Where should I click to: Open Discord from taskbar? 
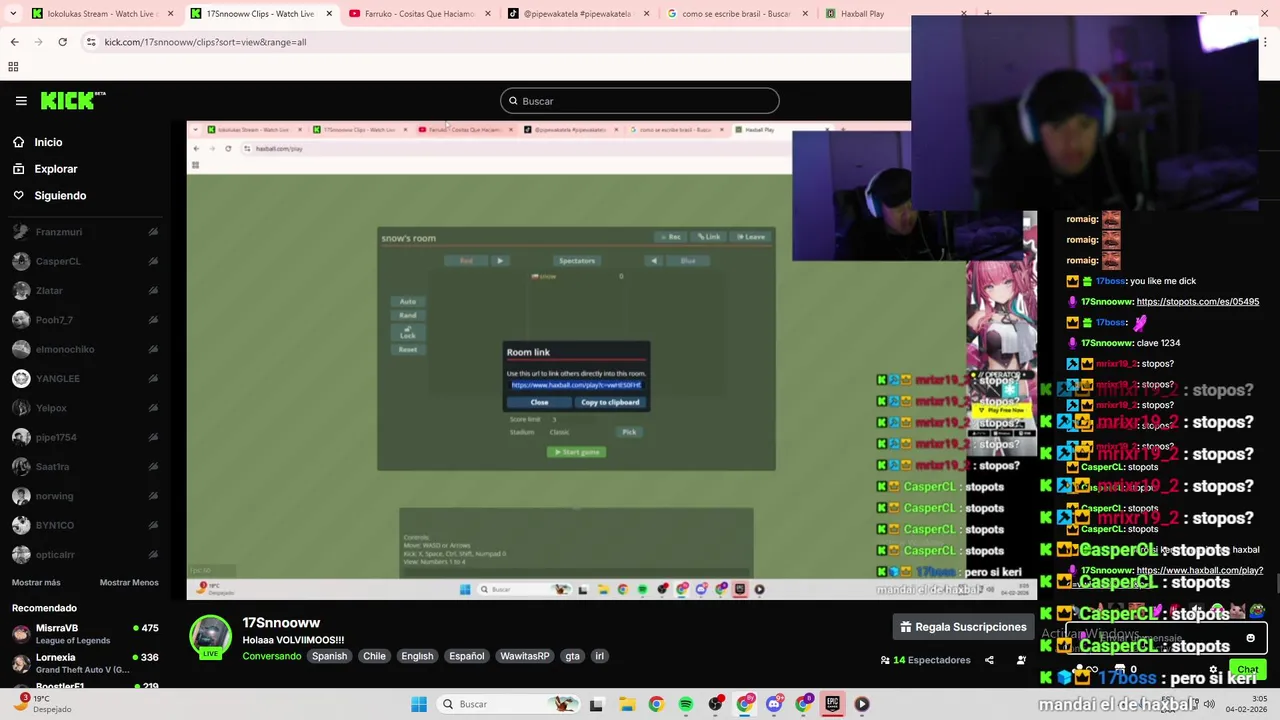click(774, 704)
